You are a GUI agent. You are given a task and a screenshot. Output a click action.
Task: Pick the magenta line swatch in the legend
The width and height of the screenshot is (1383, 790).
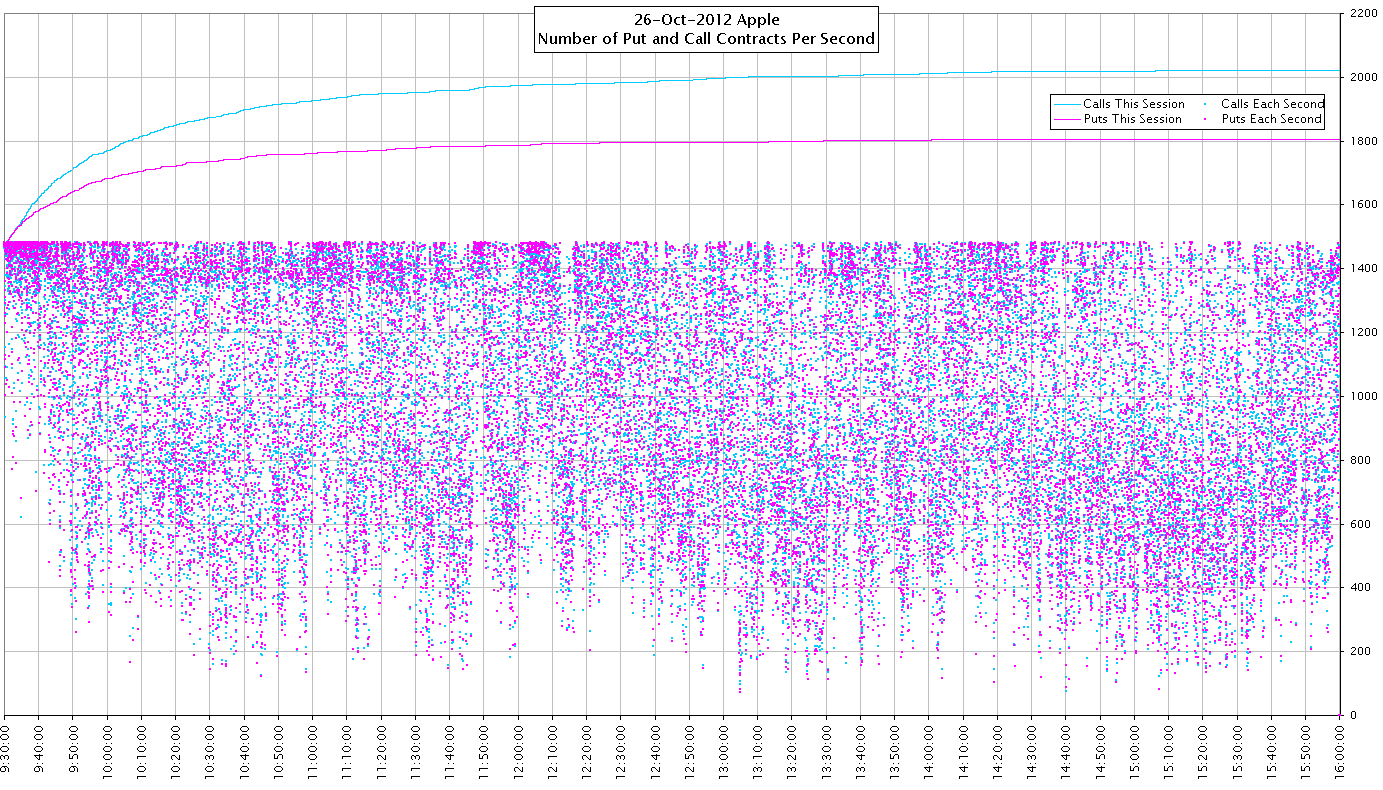(1066, 119)
